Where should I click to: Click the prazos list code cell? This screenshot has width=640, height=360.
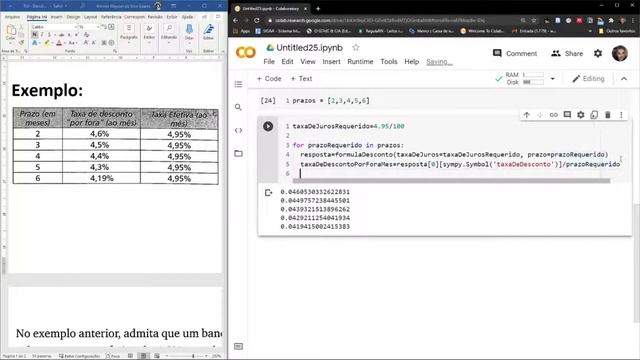point(445,100)
